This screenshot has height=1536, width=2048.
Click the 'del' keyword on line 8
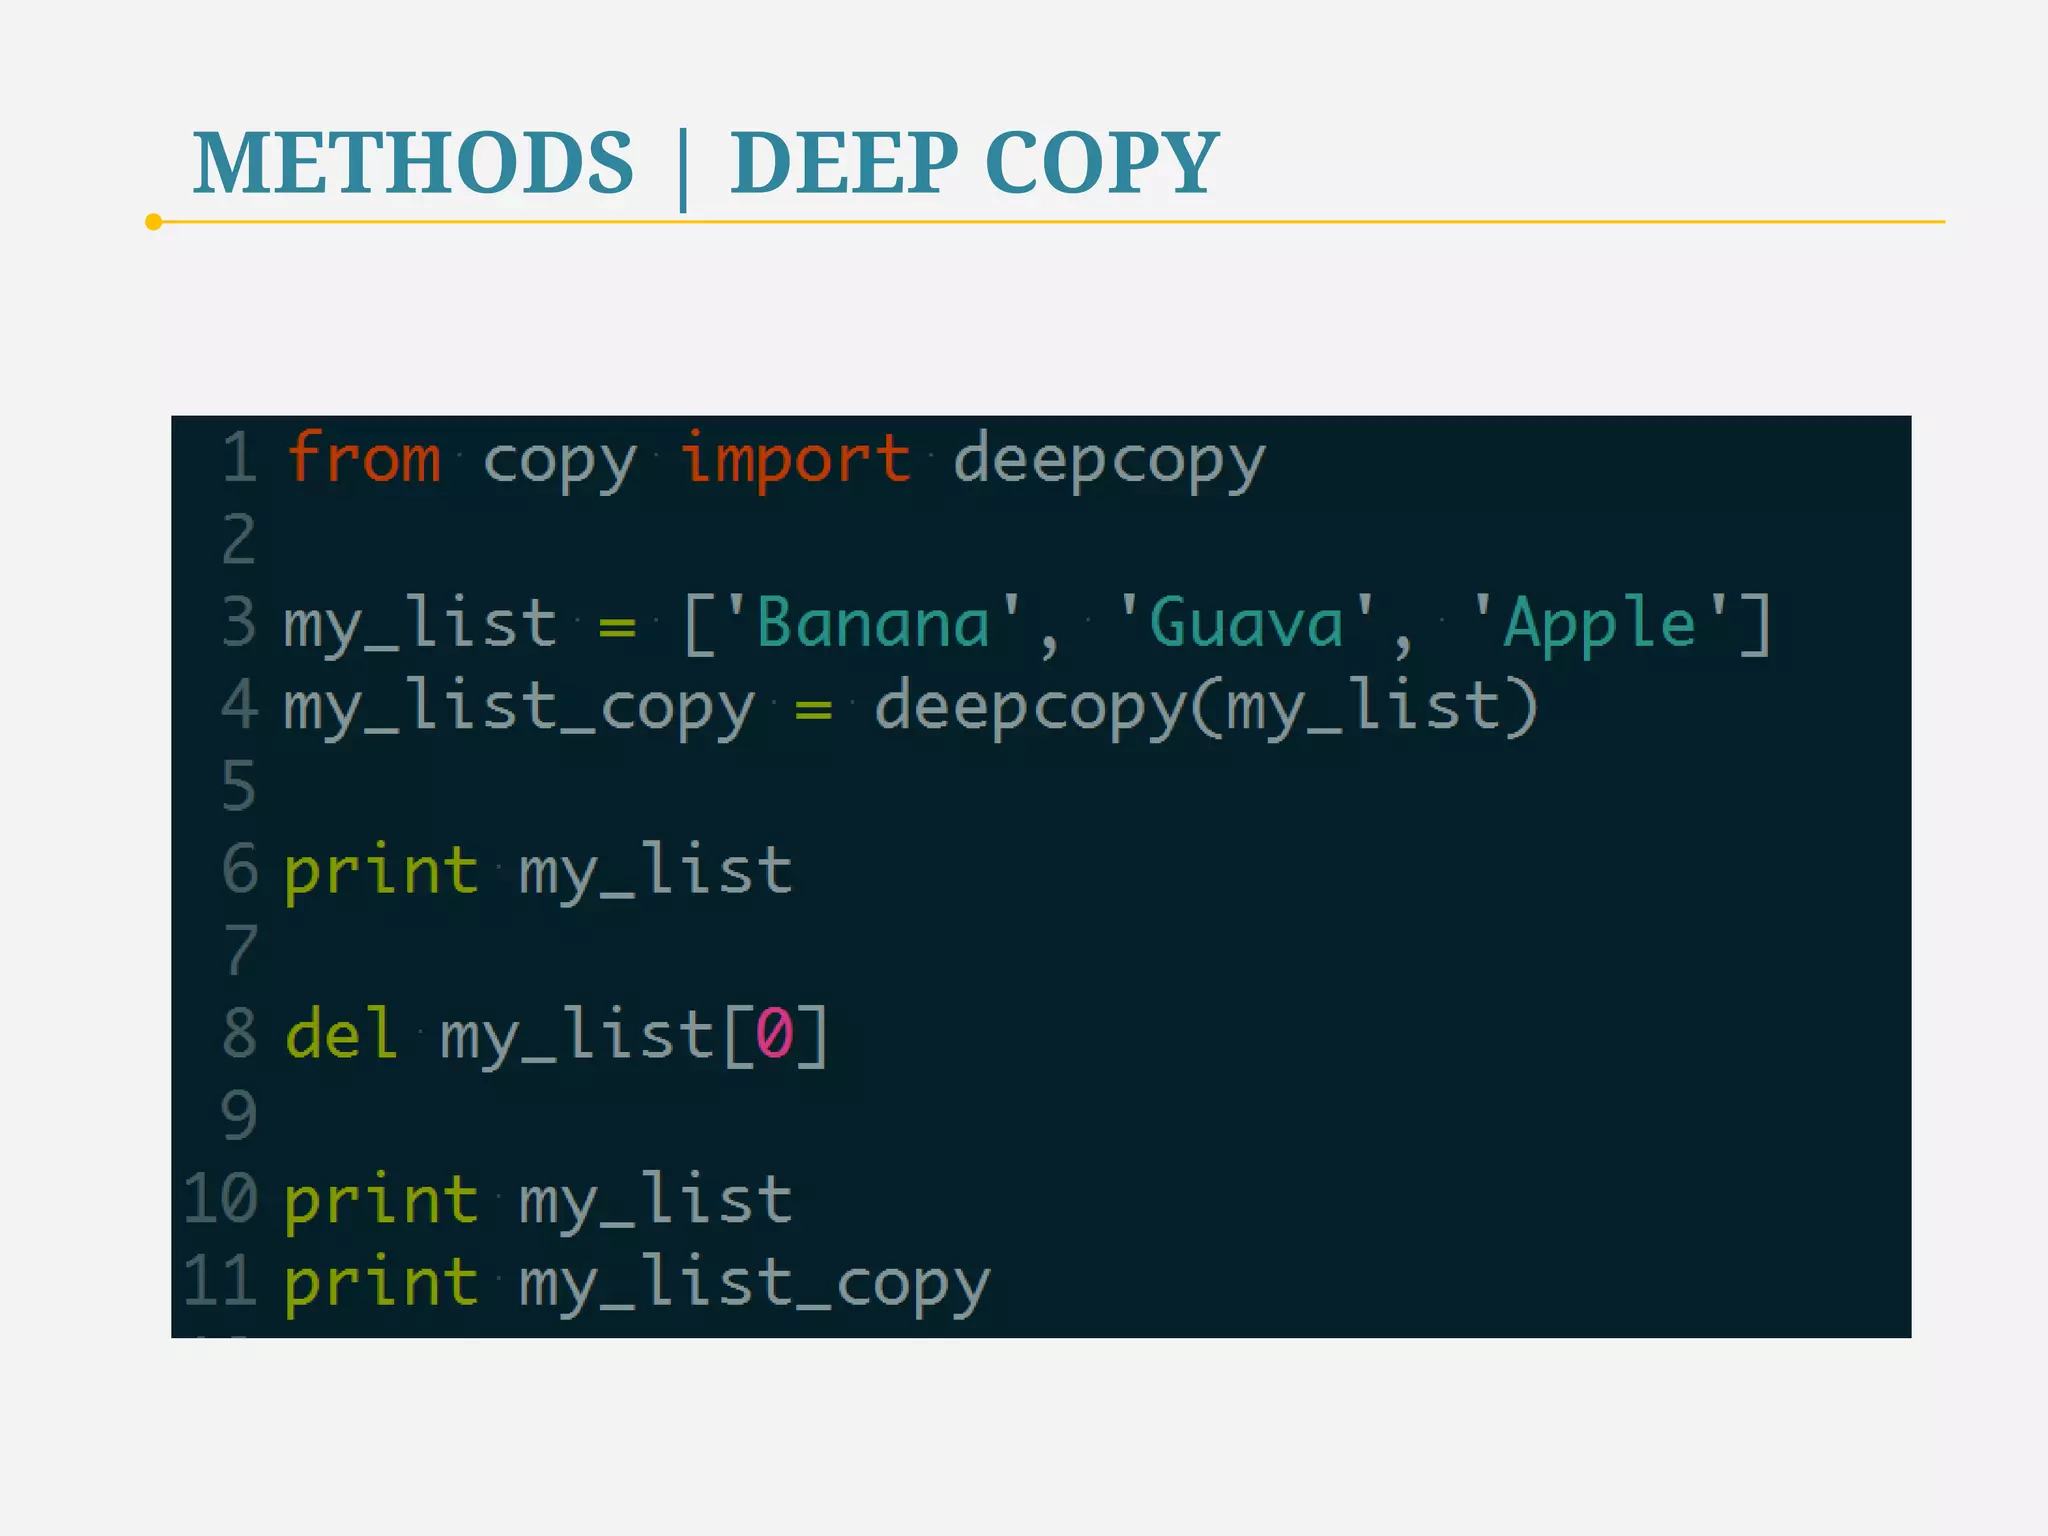pyautogui.click(x=341, y=1035)
